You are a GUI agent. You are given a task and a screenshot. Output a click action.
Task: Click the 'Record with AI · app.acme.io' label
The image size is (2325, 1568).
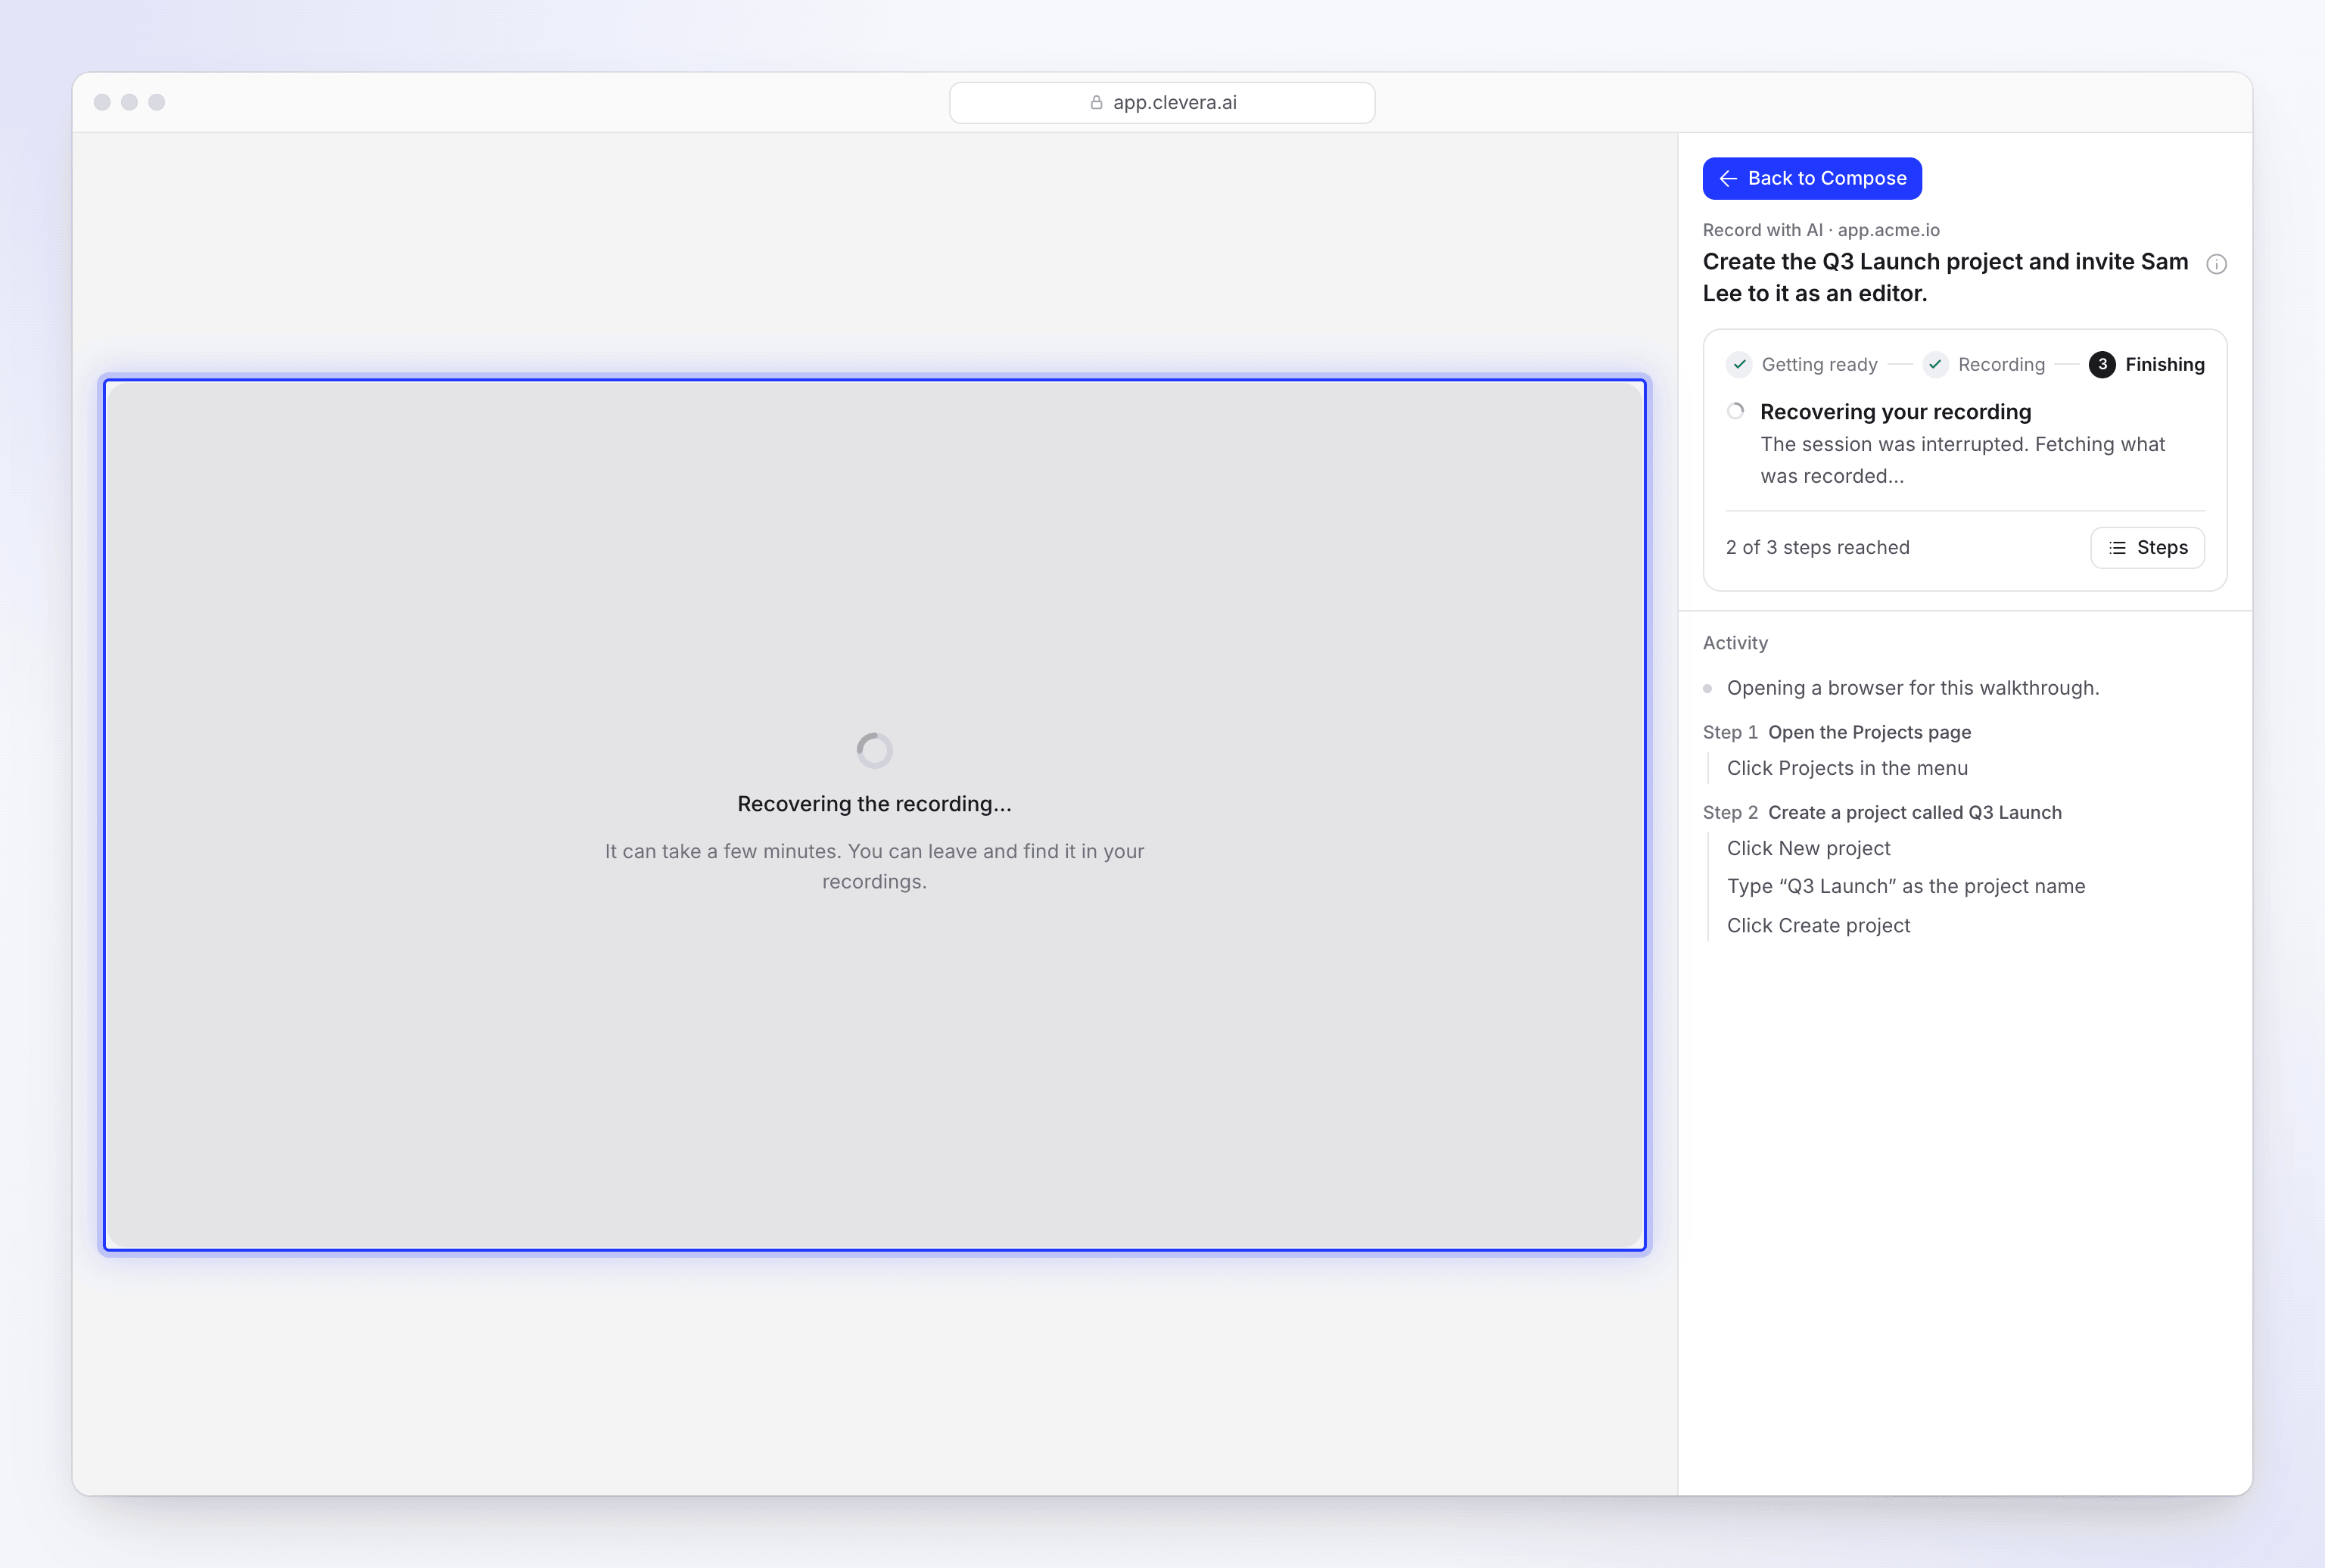[x=1820, y=230]
